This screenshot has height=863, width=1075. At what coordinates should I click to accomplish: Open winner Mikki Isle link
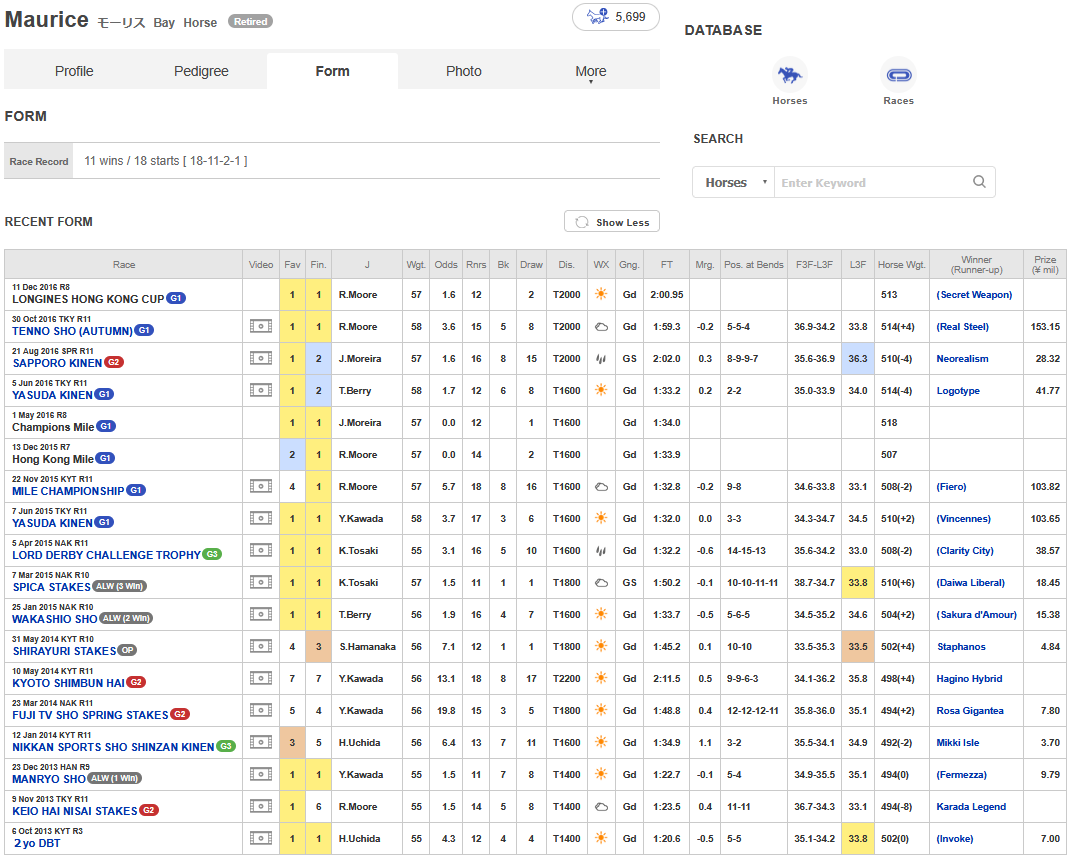pyautogui.click(x=958, y=742)
